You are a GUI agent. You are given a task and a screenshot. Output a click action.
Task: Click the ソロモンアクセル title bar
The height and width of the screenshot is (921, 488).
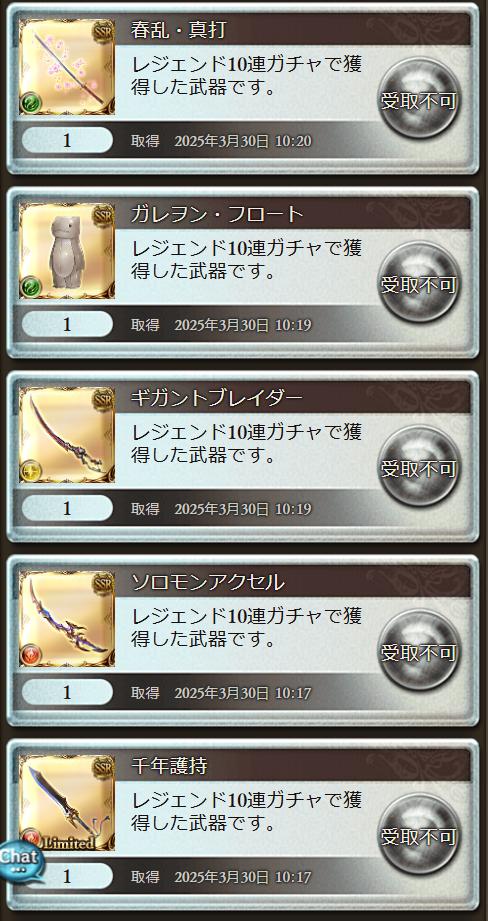point(294,581)
